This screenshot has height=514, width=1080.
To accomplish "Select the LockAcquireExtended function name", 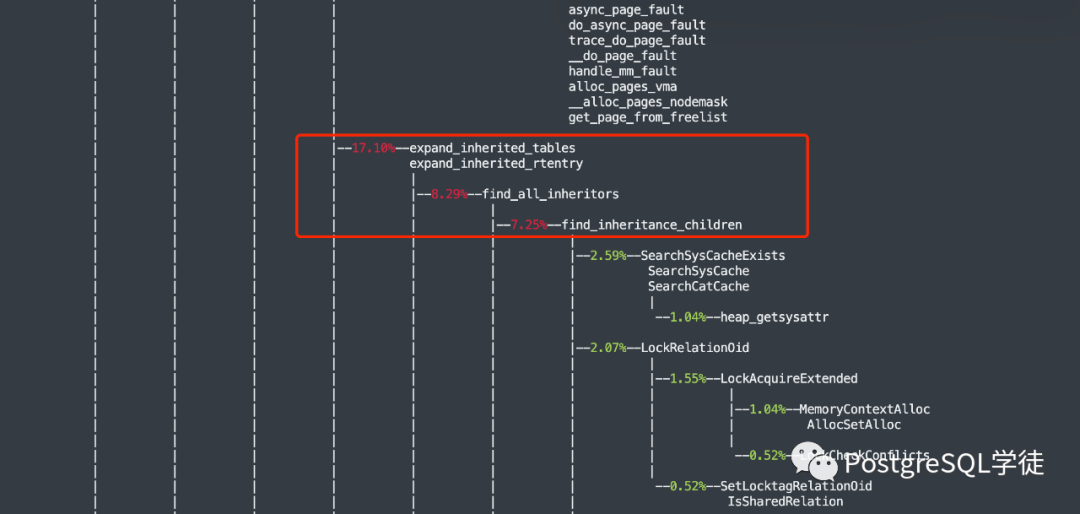I will coord(789,378).
